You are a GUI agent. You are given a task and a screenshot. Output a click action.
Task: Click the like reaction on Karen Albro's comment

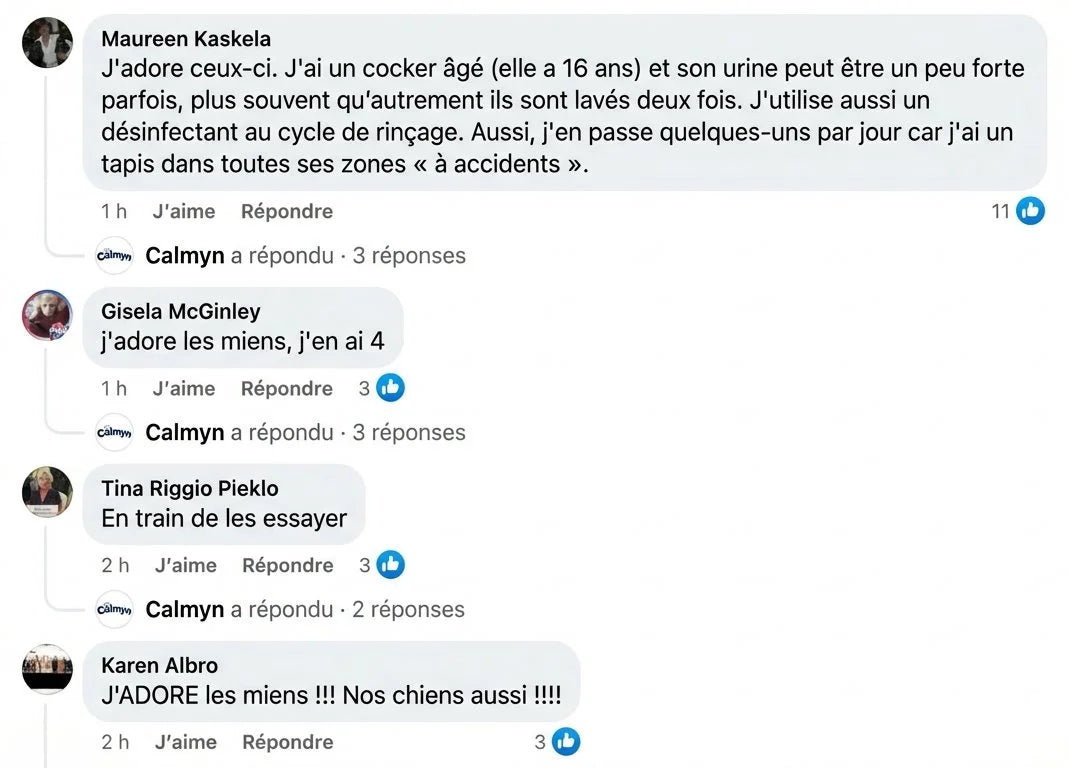pos(566,742)
